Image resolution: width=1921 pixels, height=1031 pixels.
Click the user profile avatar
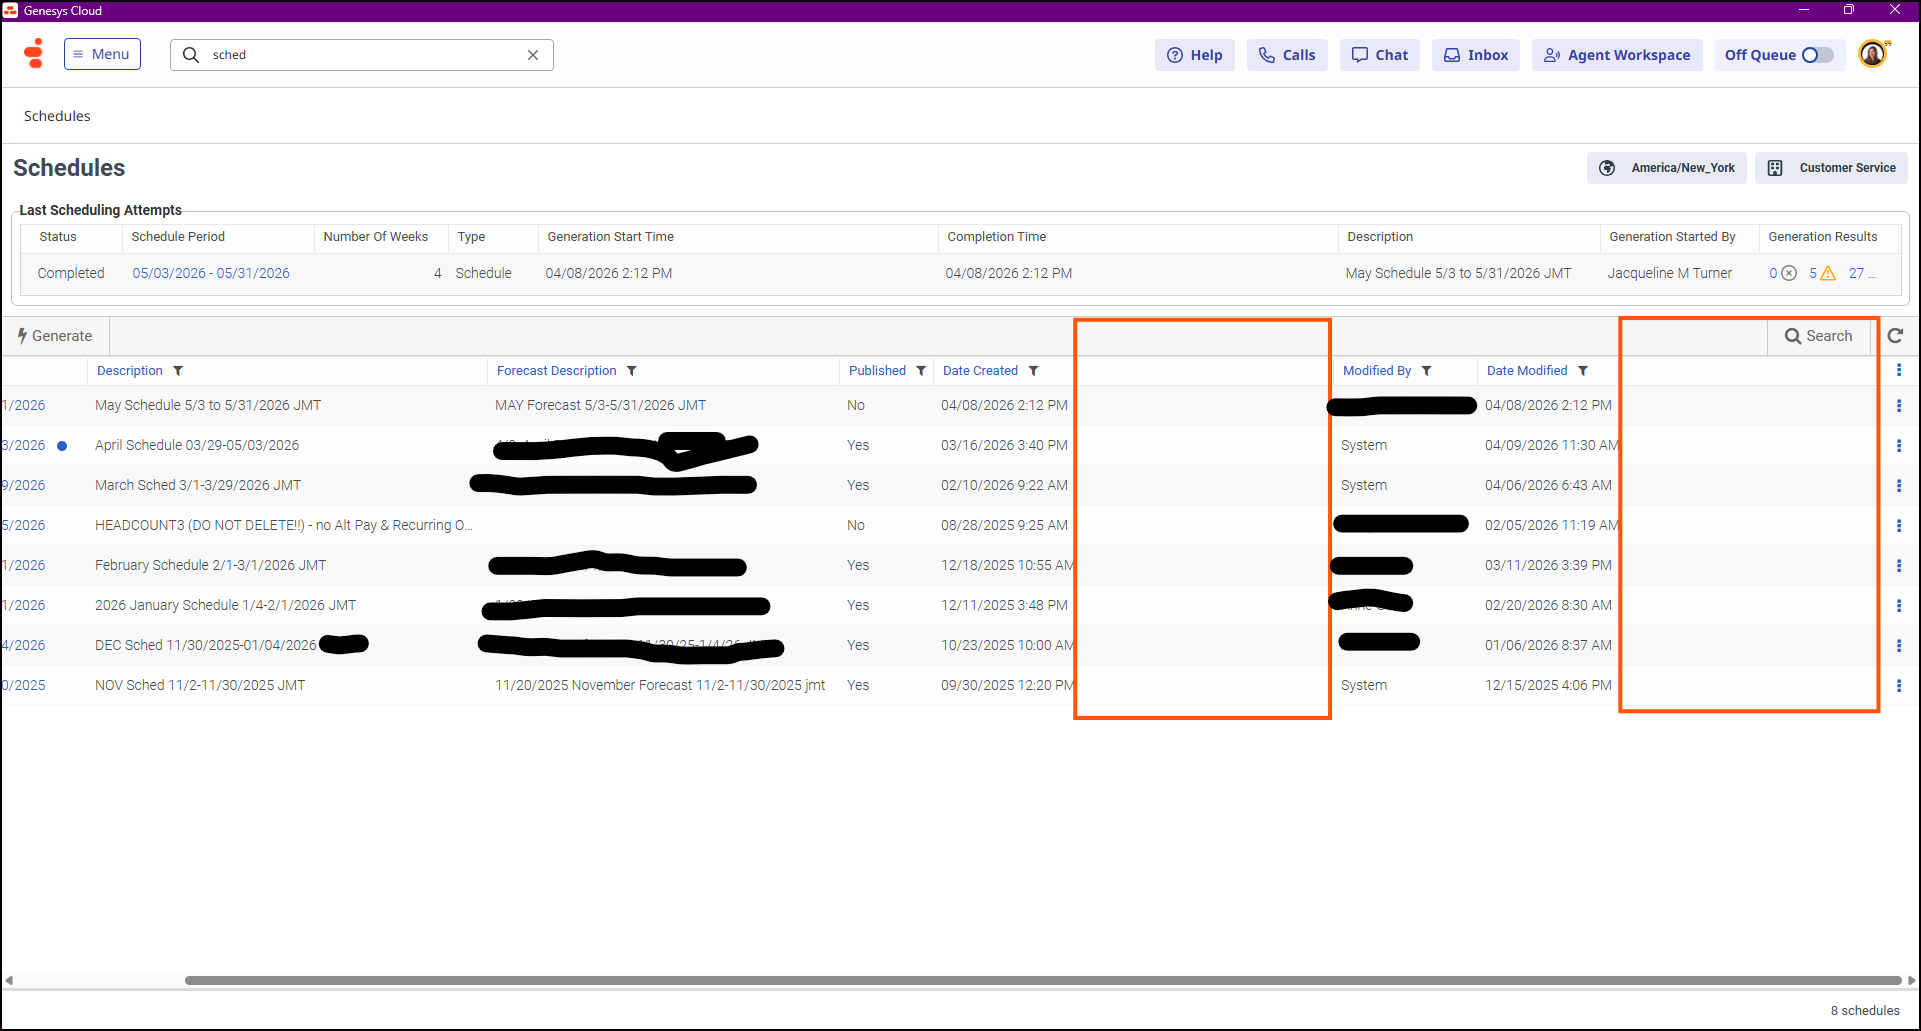click(x=1873, y=54)
